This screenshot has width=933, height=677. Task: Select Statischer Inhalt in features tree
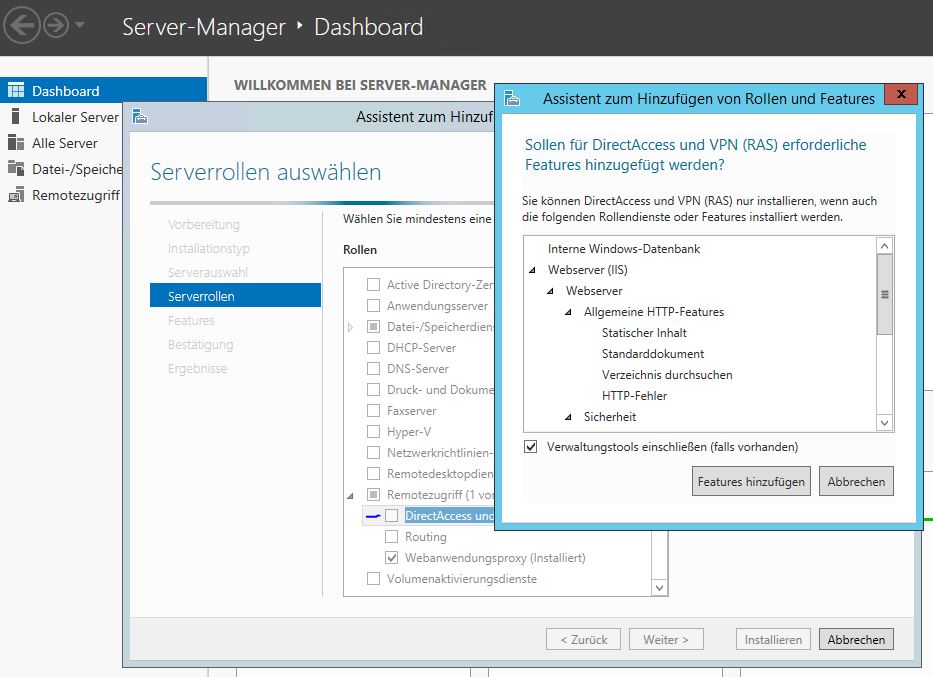tap(644, 333)
